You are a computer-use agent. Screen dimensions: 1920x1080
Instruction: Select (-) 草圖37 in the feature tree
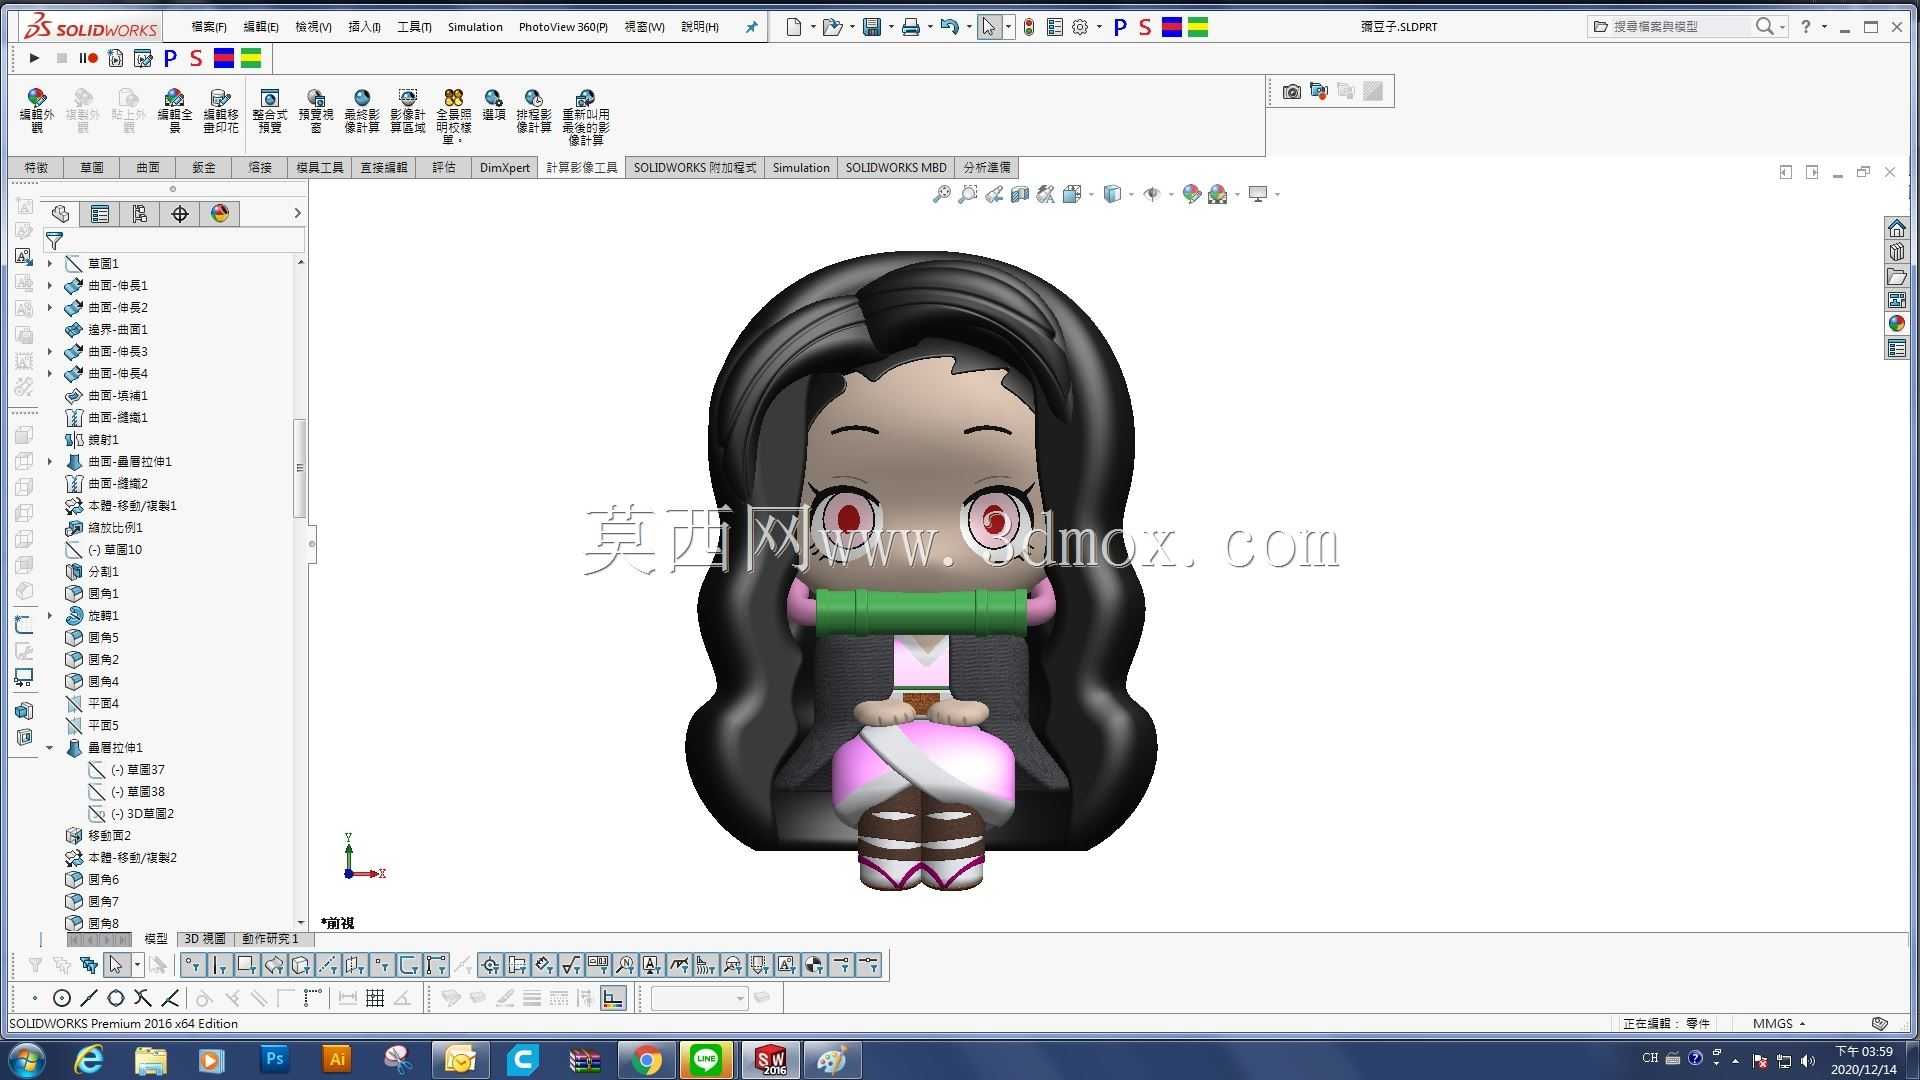click(138, 770)
